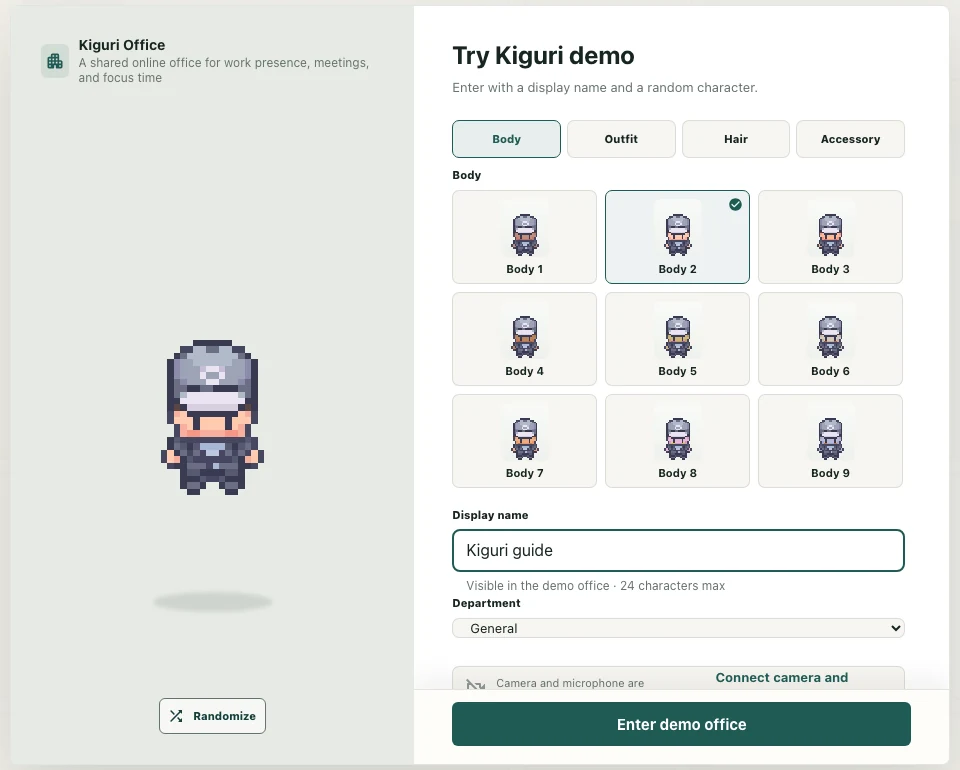
Task: Pick the Body 7 character card
Action: coord(524,441)
